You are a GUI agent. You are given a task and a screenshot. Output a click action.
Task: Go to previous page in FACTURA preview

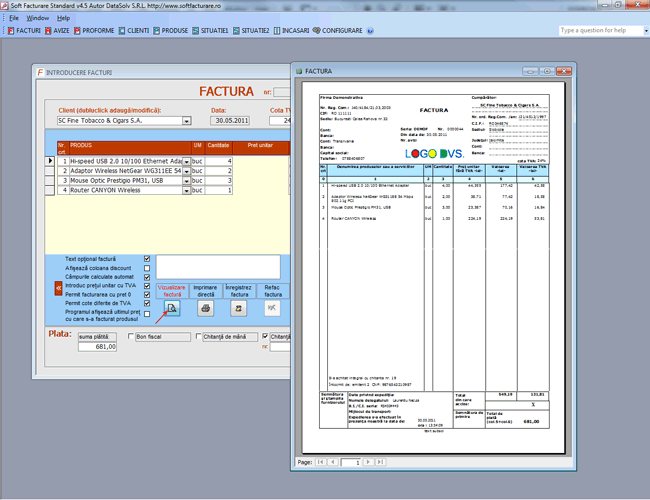pyautogui.click(x=333, y=462)
